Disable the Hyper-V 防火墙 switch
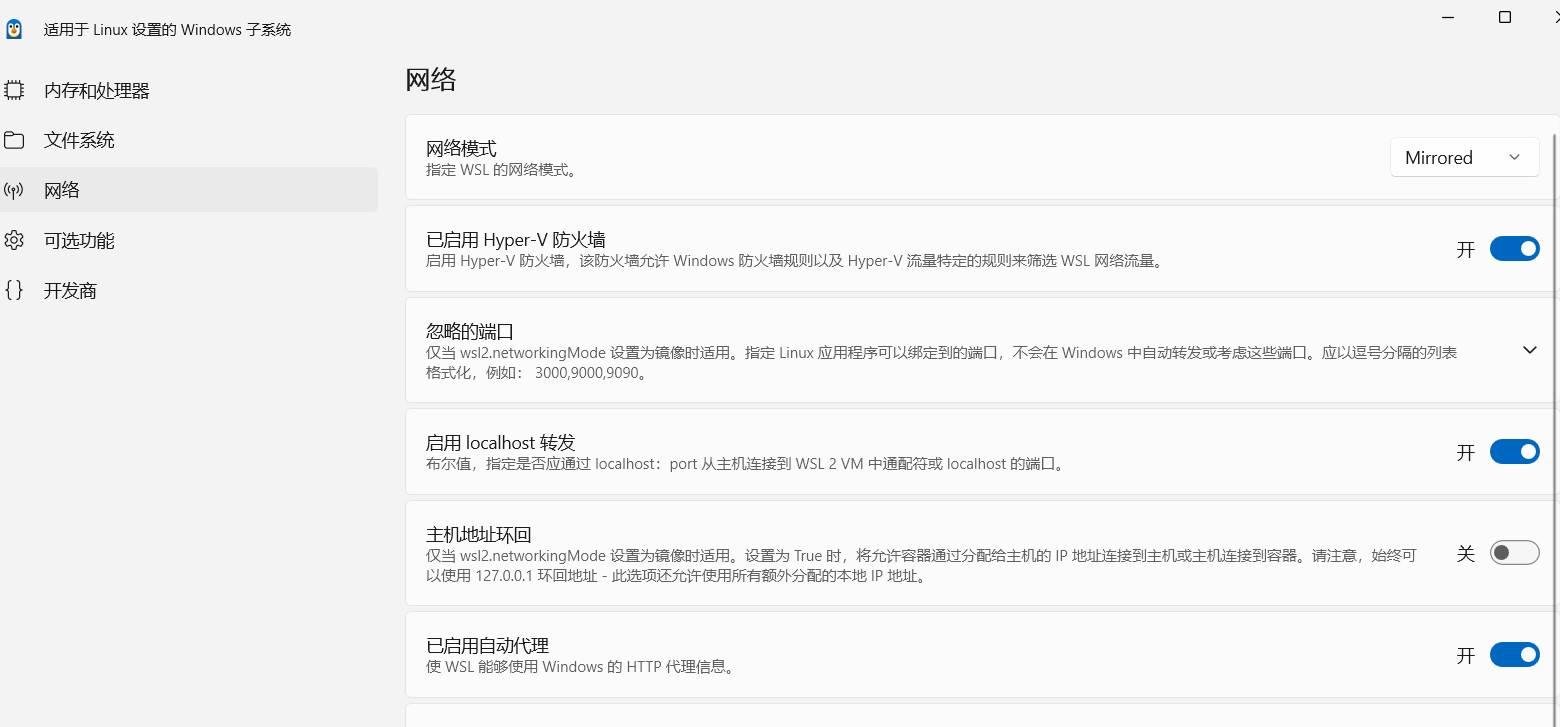 point(1515,249)
